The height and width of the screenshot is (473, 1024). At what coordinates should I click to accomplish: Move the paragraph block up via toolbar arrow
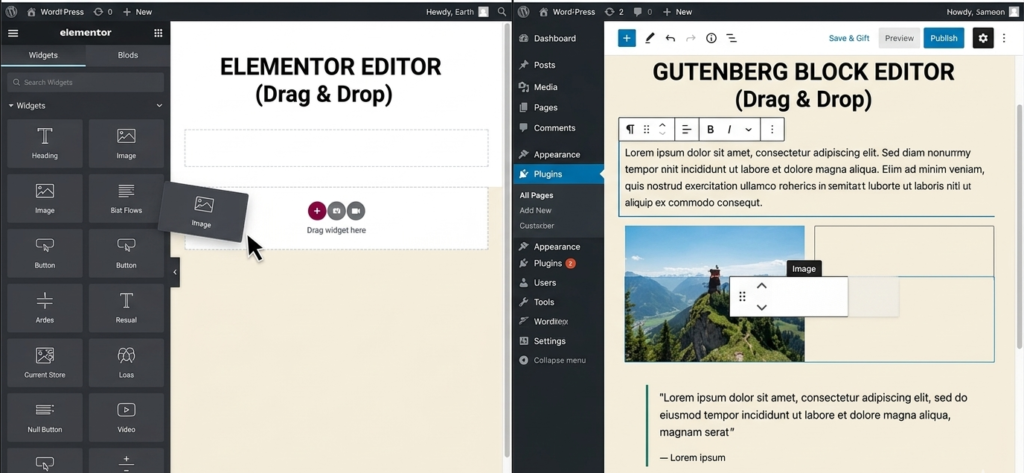coord(662,125)
